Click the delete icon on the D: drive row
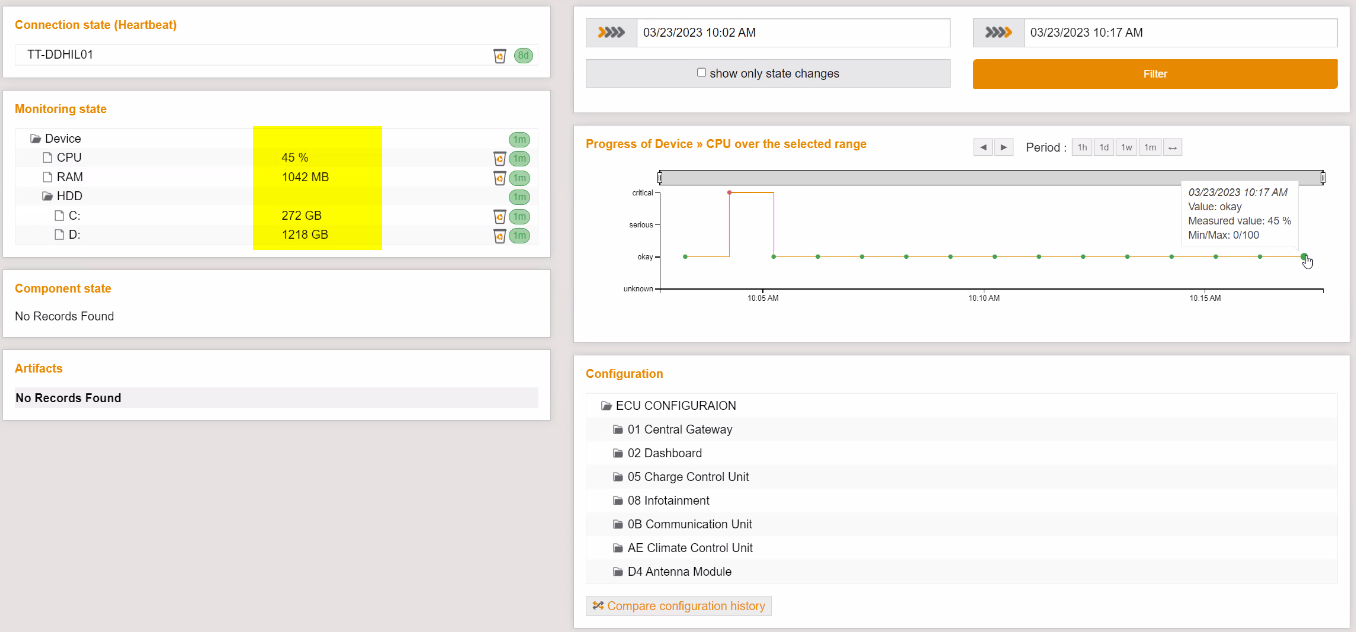 (500, 235)
